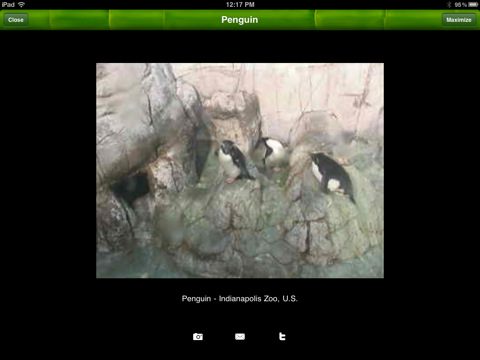Tap the Bluetooth icon in the status bar
The image size is (480, 360).
449,5
